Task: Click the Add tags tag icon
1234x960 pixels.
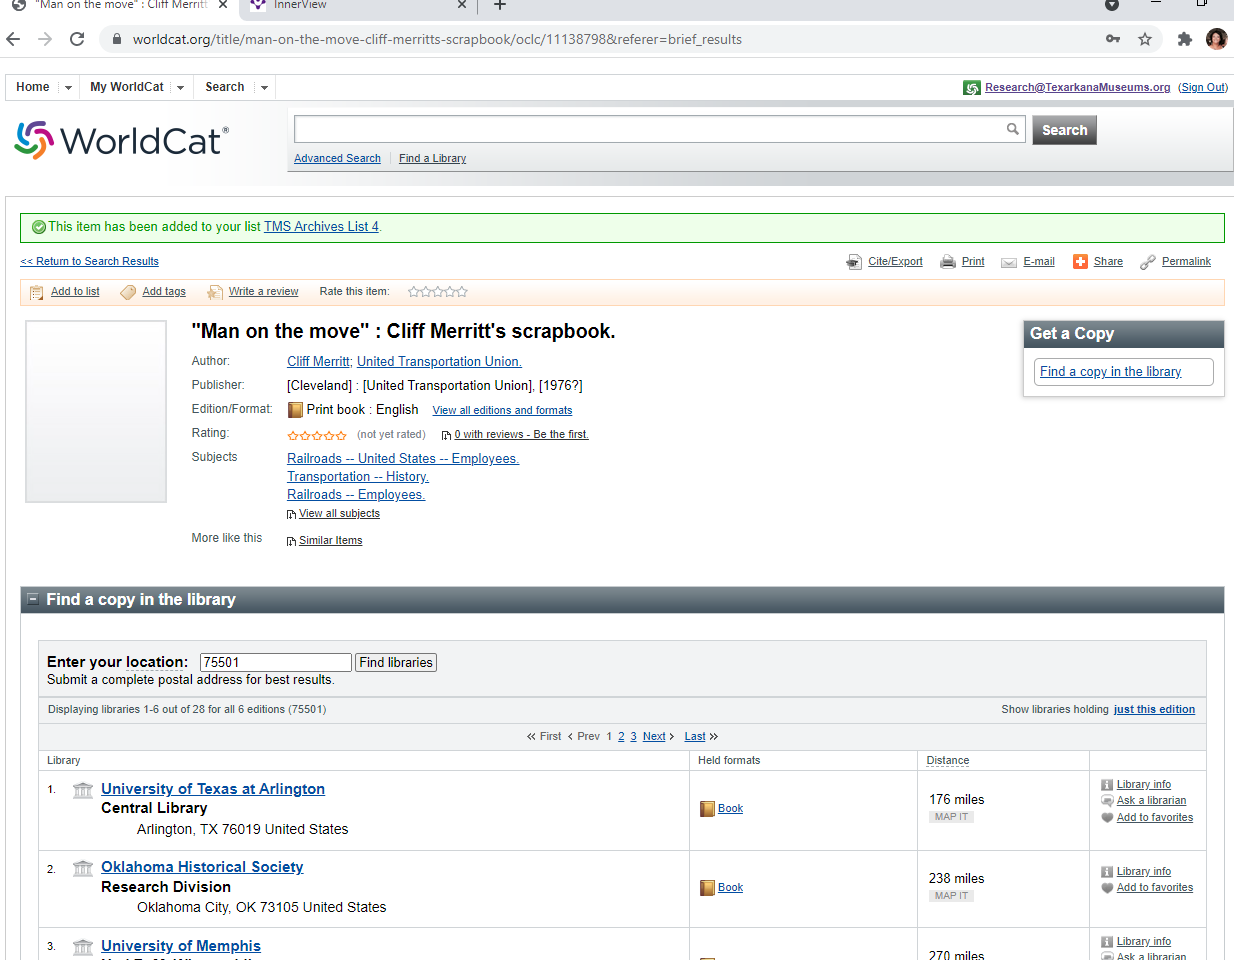Action: pos(128,292)
